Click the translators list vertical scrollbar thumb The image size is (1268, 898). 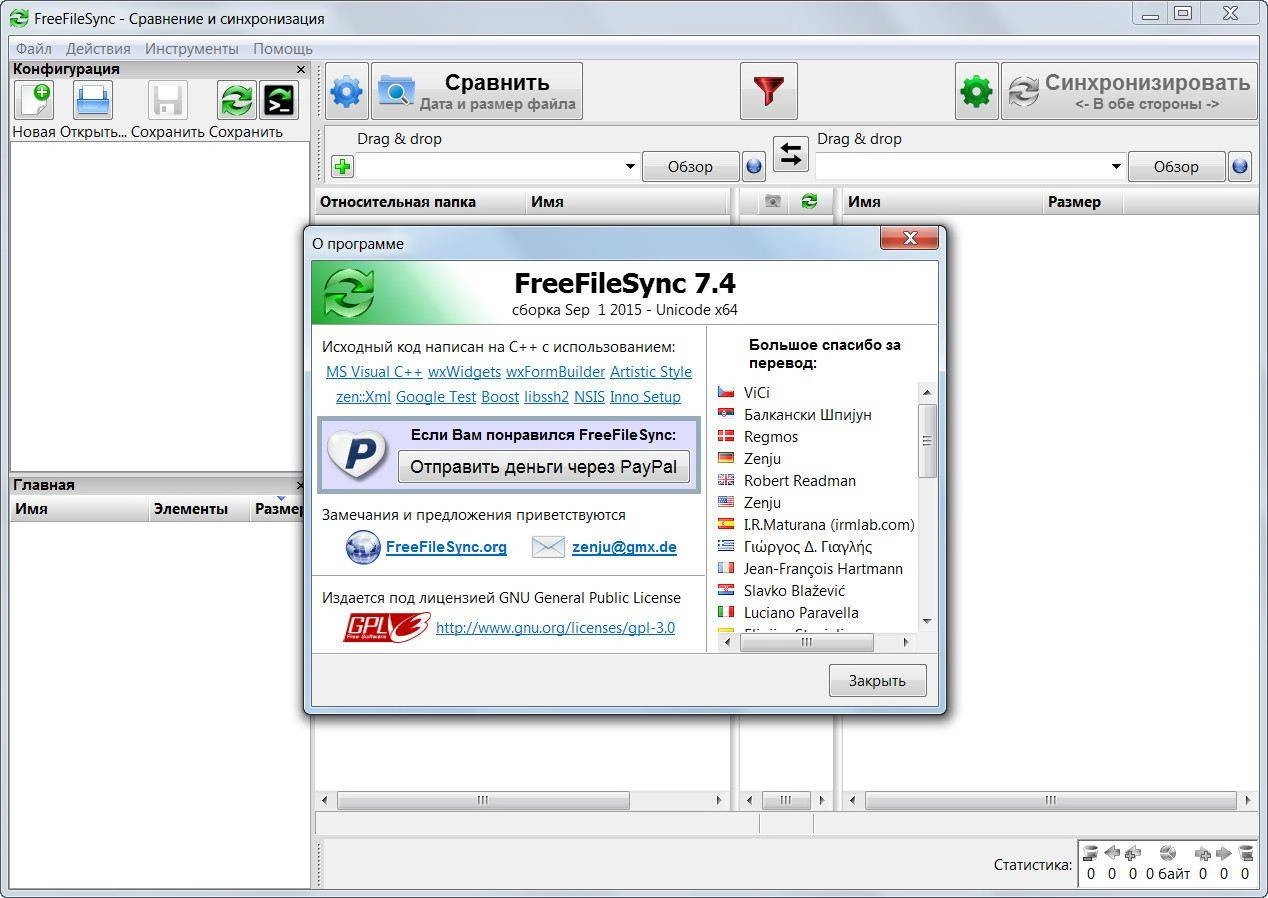tap(927, 441)
